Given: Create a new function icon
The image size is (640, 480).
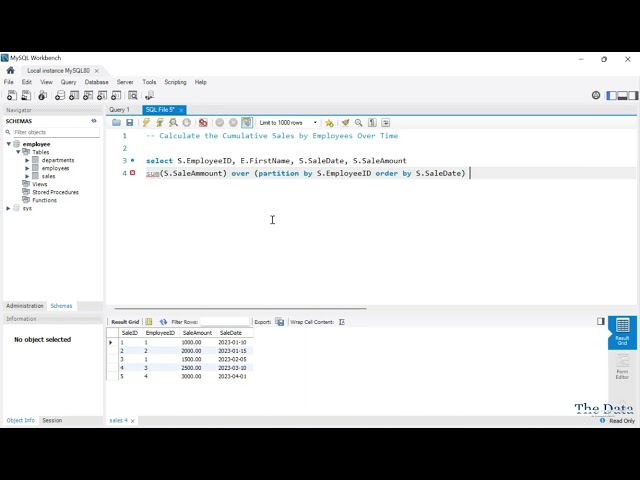Looking at the screenshot, I should tap(116, 96).
